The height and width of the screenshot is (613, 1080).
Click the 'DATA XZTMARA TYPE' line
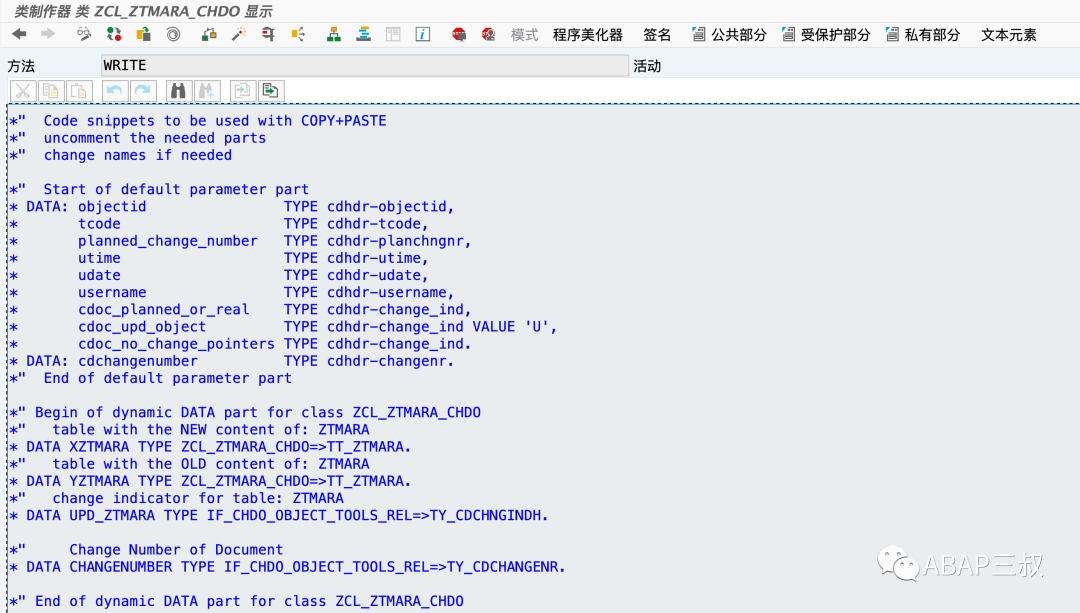pyautogui.click(x=211, y=447)
